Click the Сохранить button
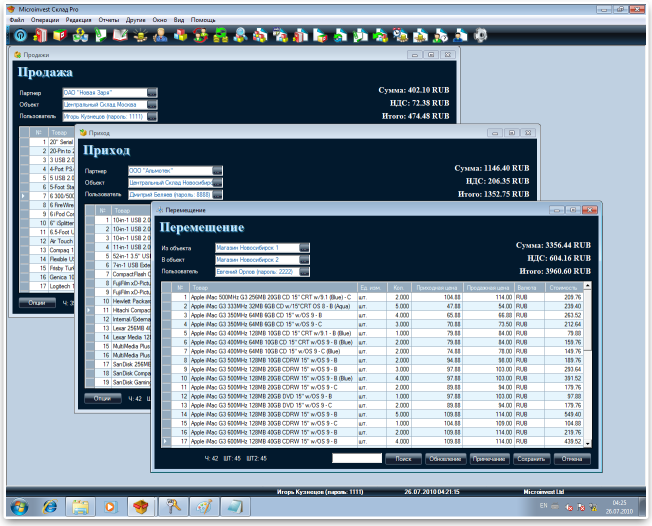Viewport: 652px width, 526px height. 531,459
